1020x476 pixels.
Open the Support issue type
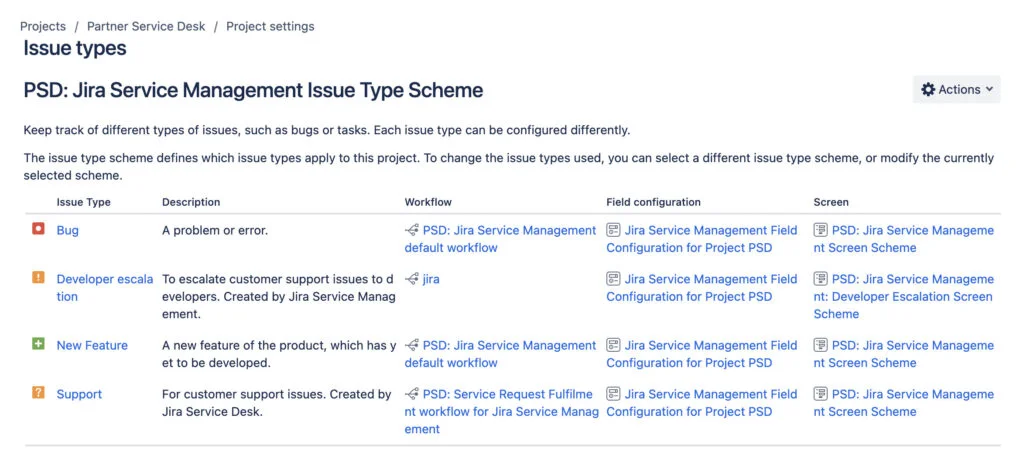pyautogui.click(x=79, y=394)
